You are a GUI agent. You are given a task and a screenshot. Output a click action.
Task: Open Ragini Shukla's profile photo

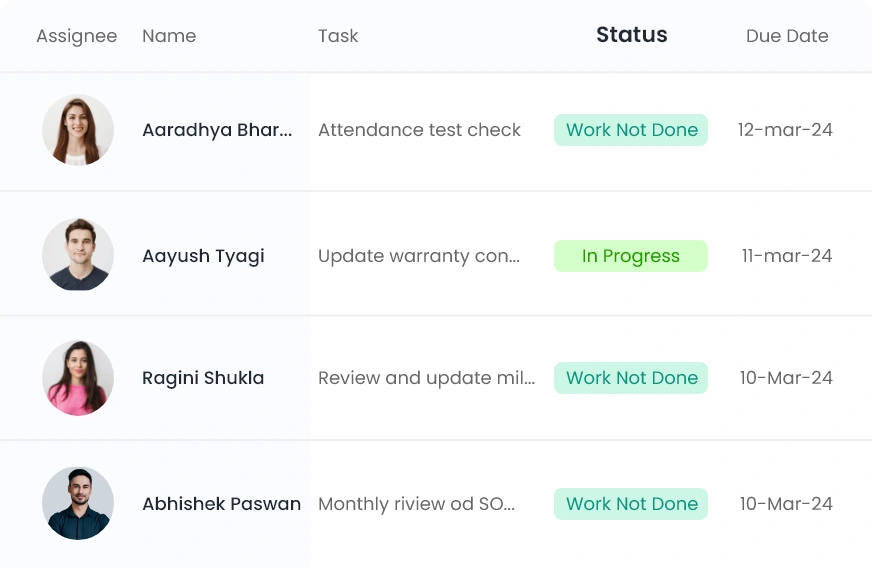[x=78, y=378]
